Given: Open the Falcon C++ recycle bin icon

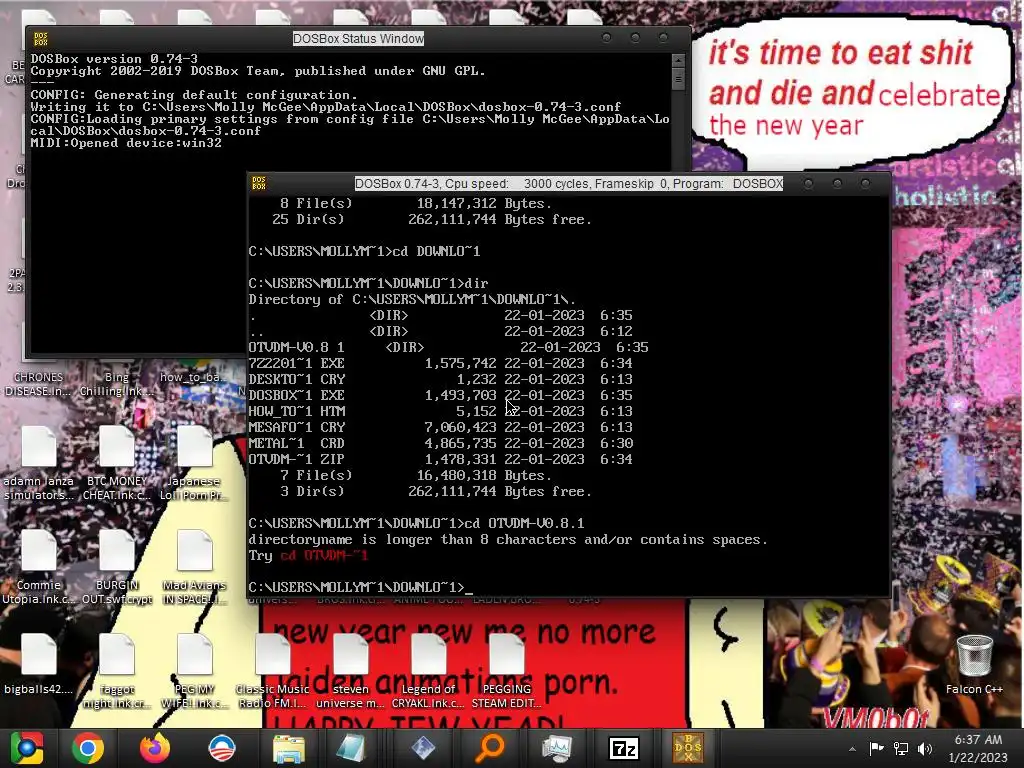Looking at the screenshot, I should pos(974,664).
